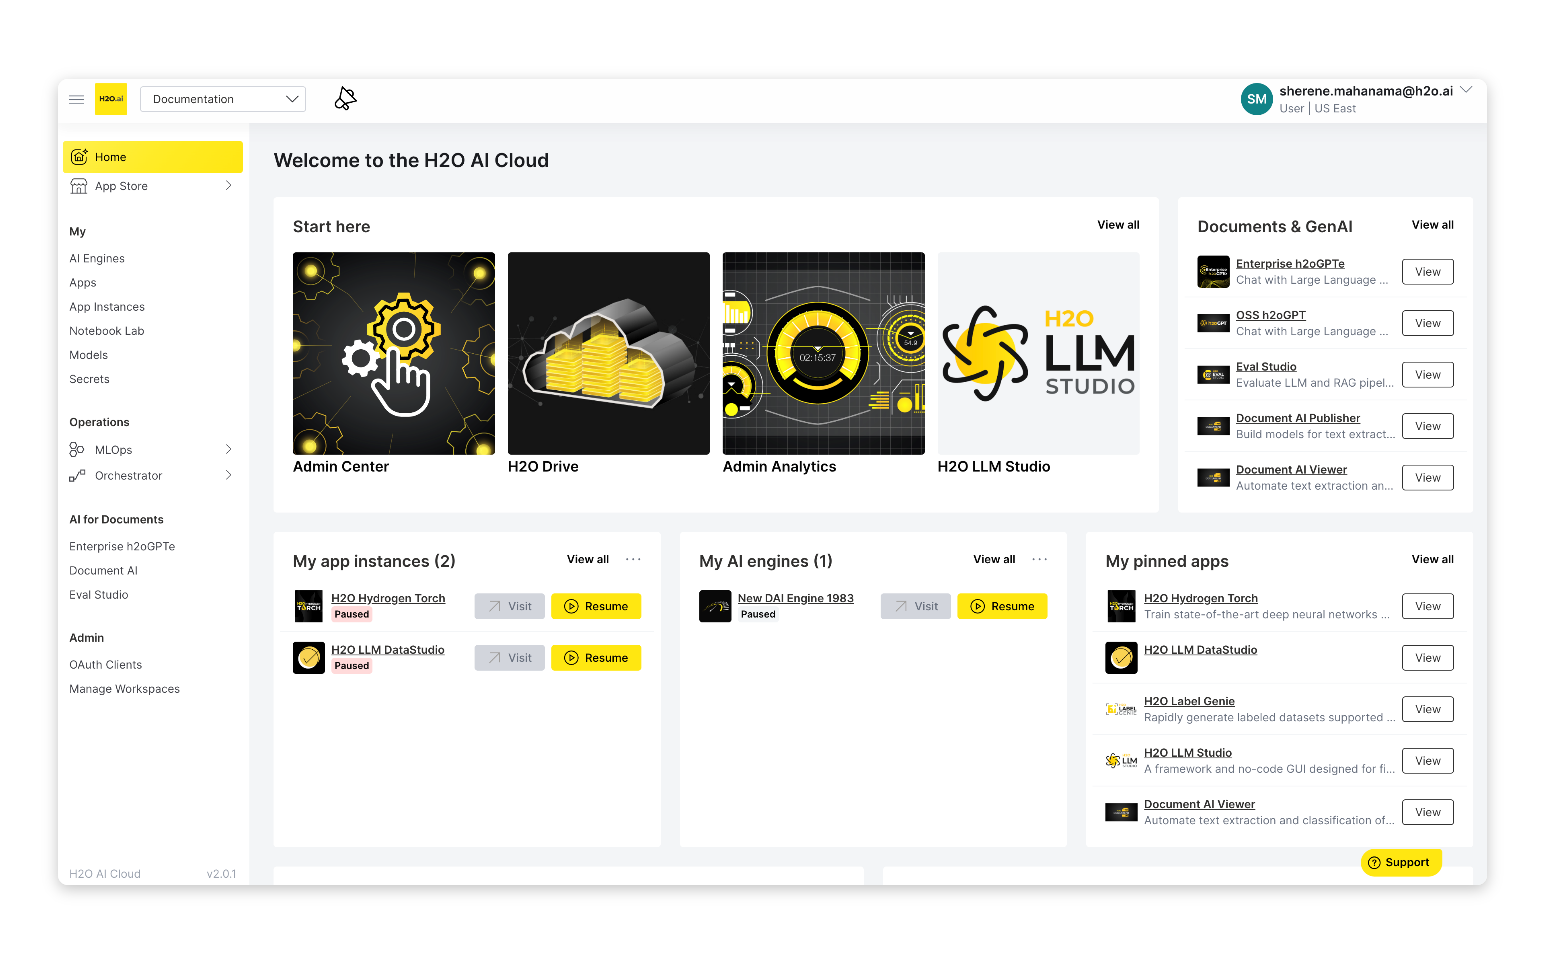The height and width of the screenshot is (964, 1545).
Task: View Eval Studio in Documents & GenAI
Action: click(x=1428, y=375)
